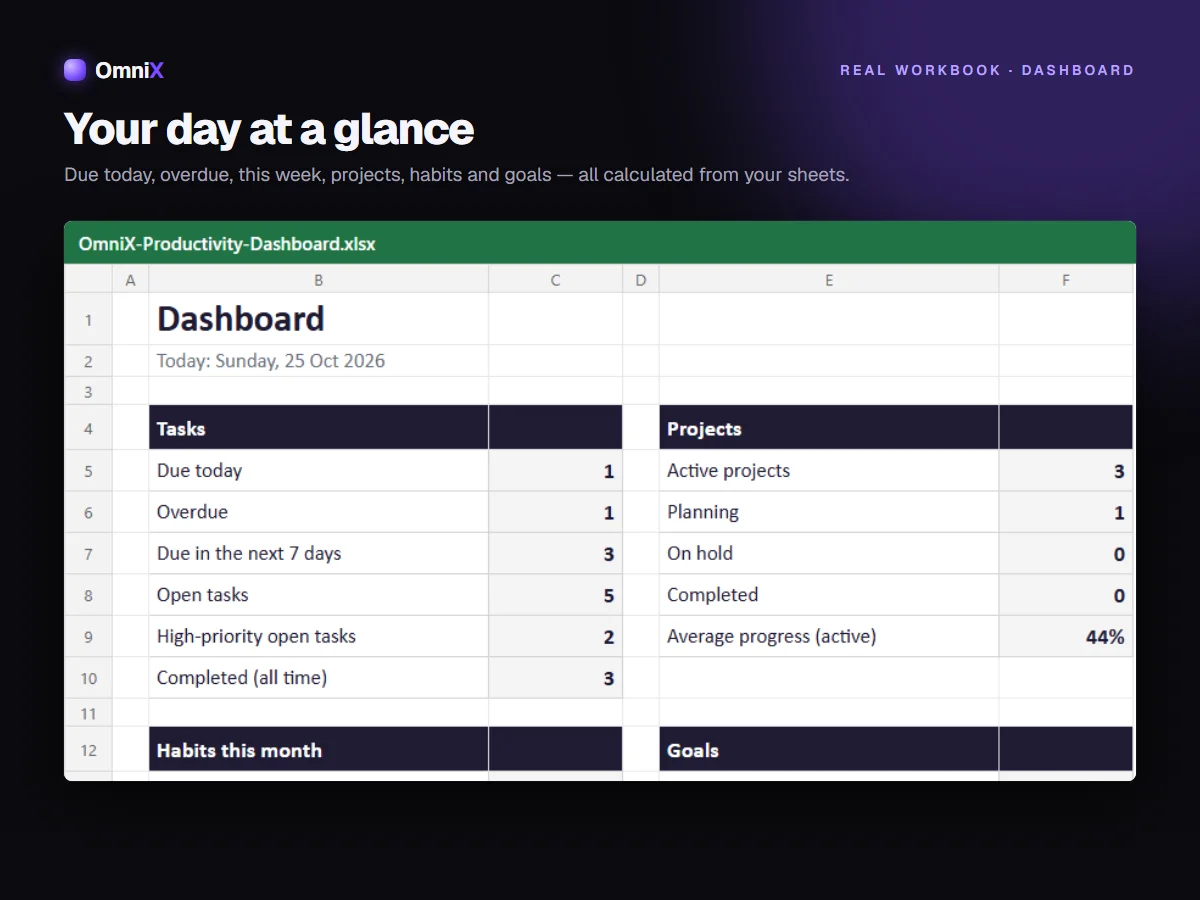This screenshot has height=900, width=1200.
Task: Click the value beside 'Completed (all time)'
Action: coord(555,678)
